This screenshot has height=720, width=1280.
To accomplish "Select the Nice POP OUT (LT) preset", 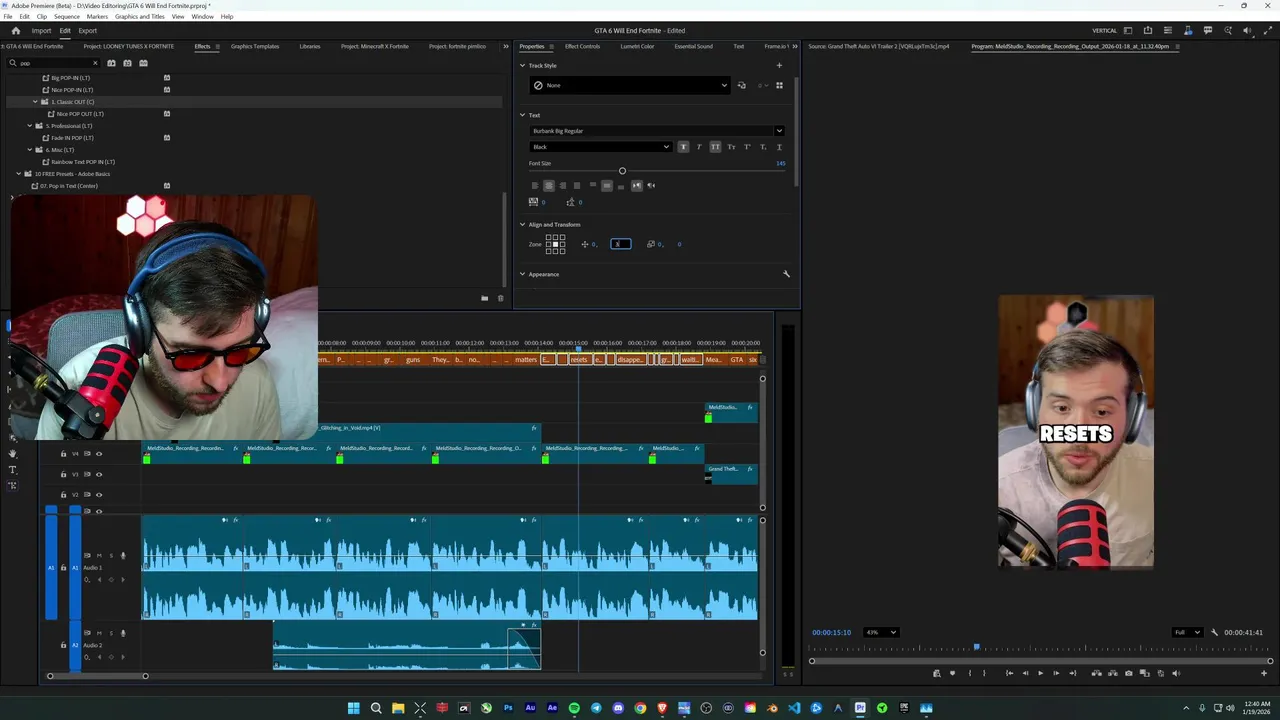I will click(x=80, y=114).
